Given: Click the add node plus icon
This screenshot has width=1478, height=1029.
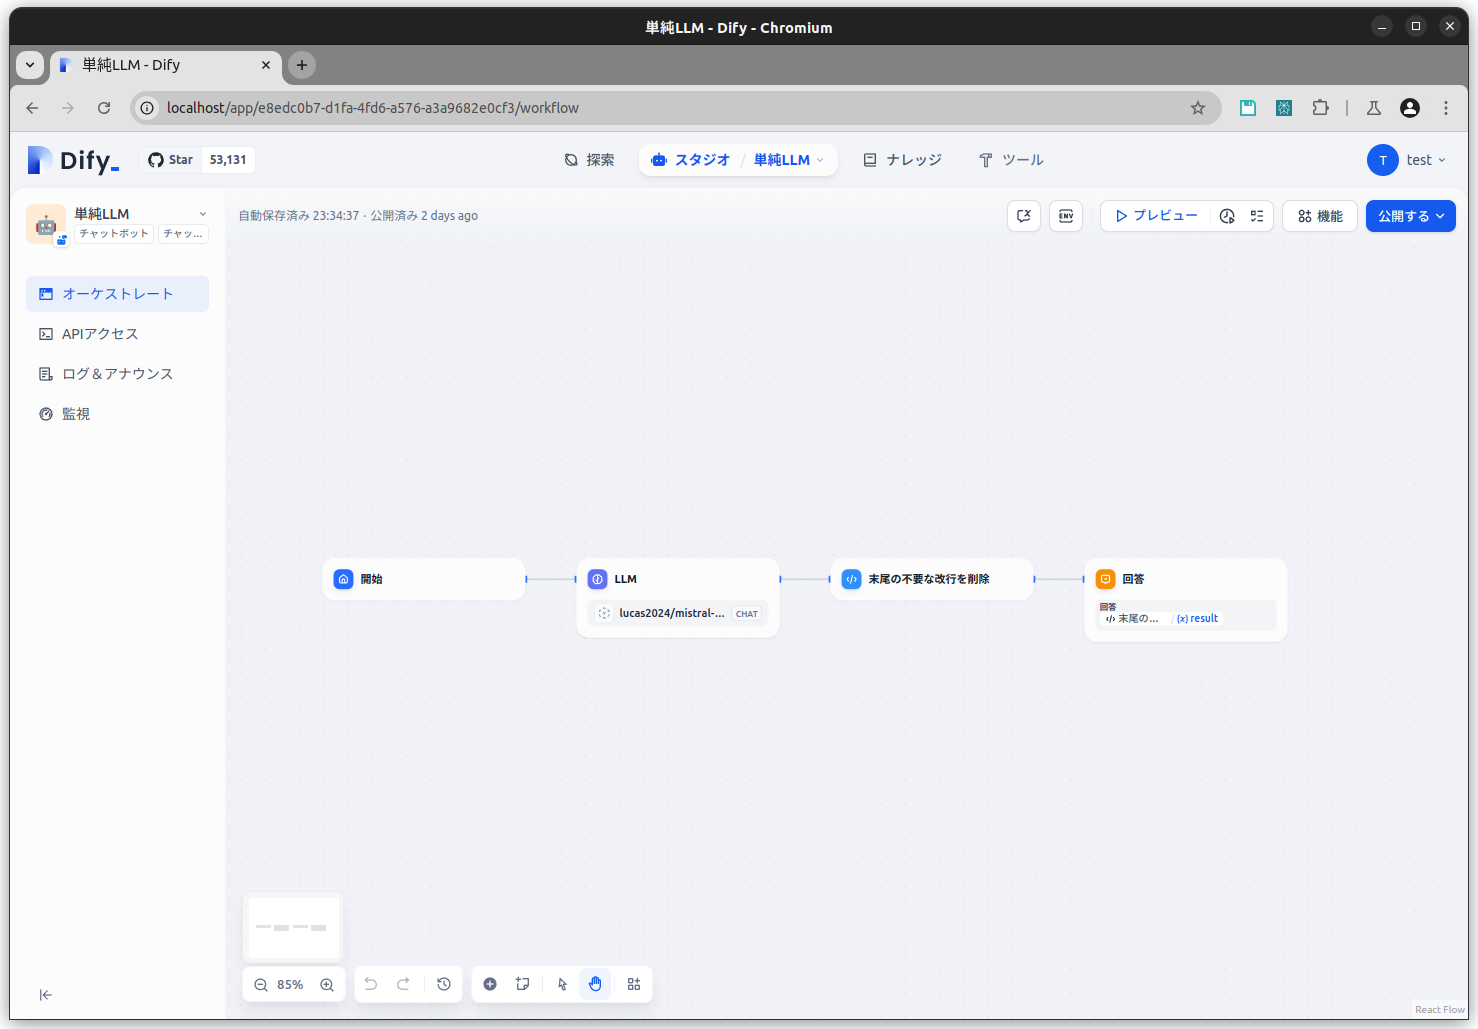Looking at the screenshot, I should click(490, 985).
